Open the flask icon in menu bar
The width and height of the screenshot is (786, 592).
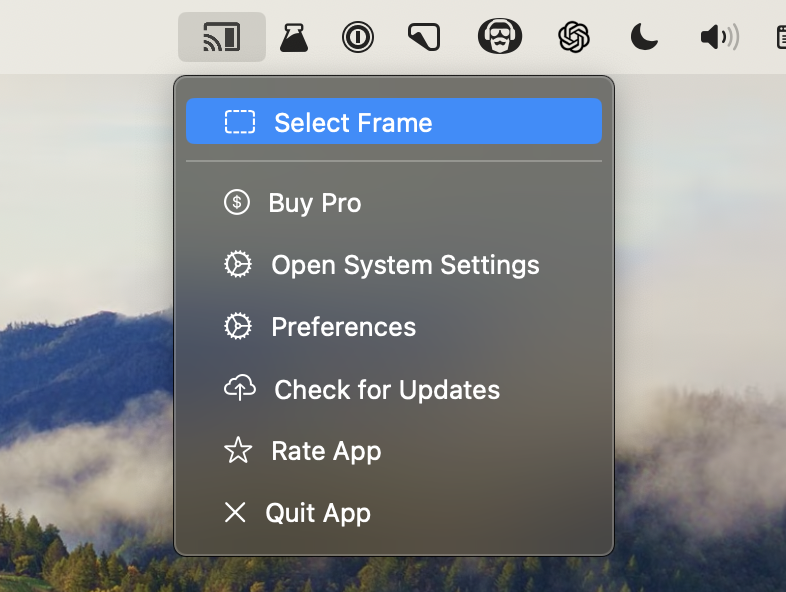(x=294, y=38)
